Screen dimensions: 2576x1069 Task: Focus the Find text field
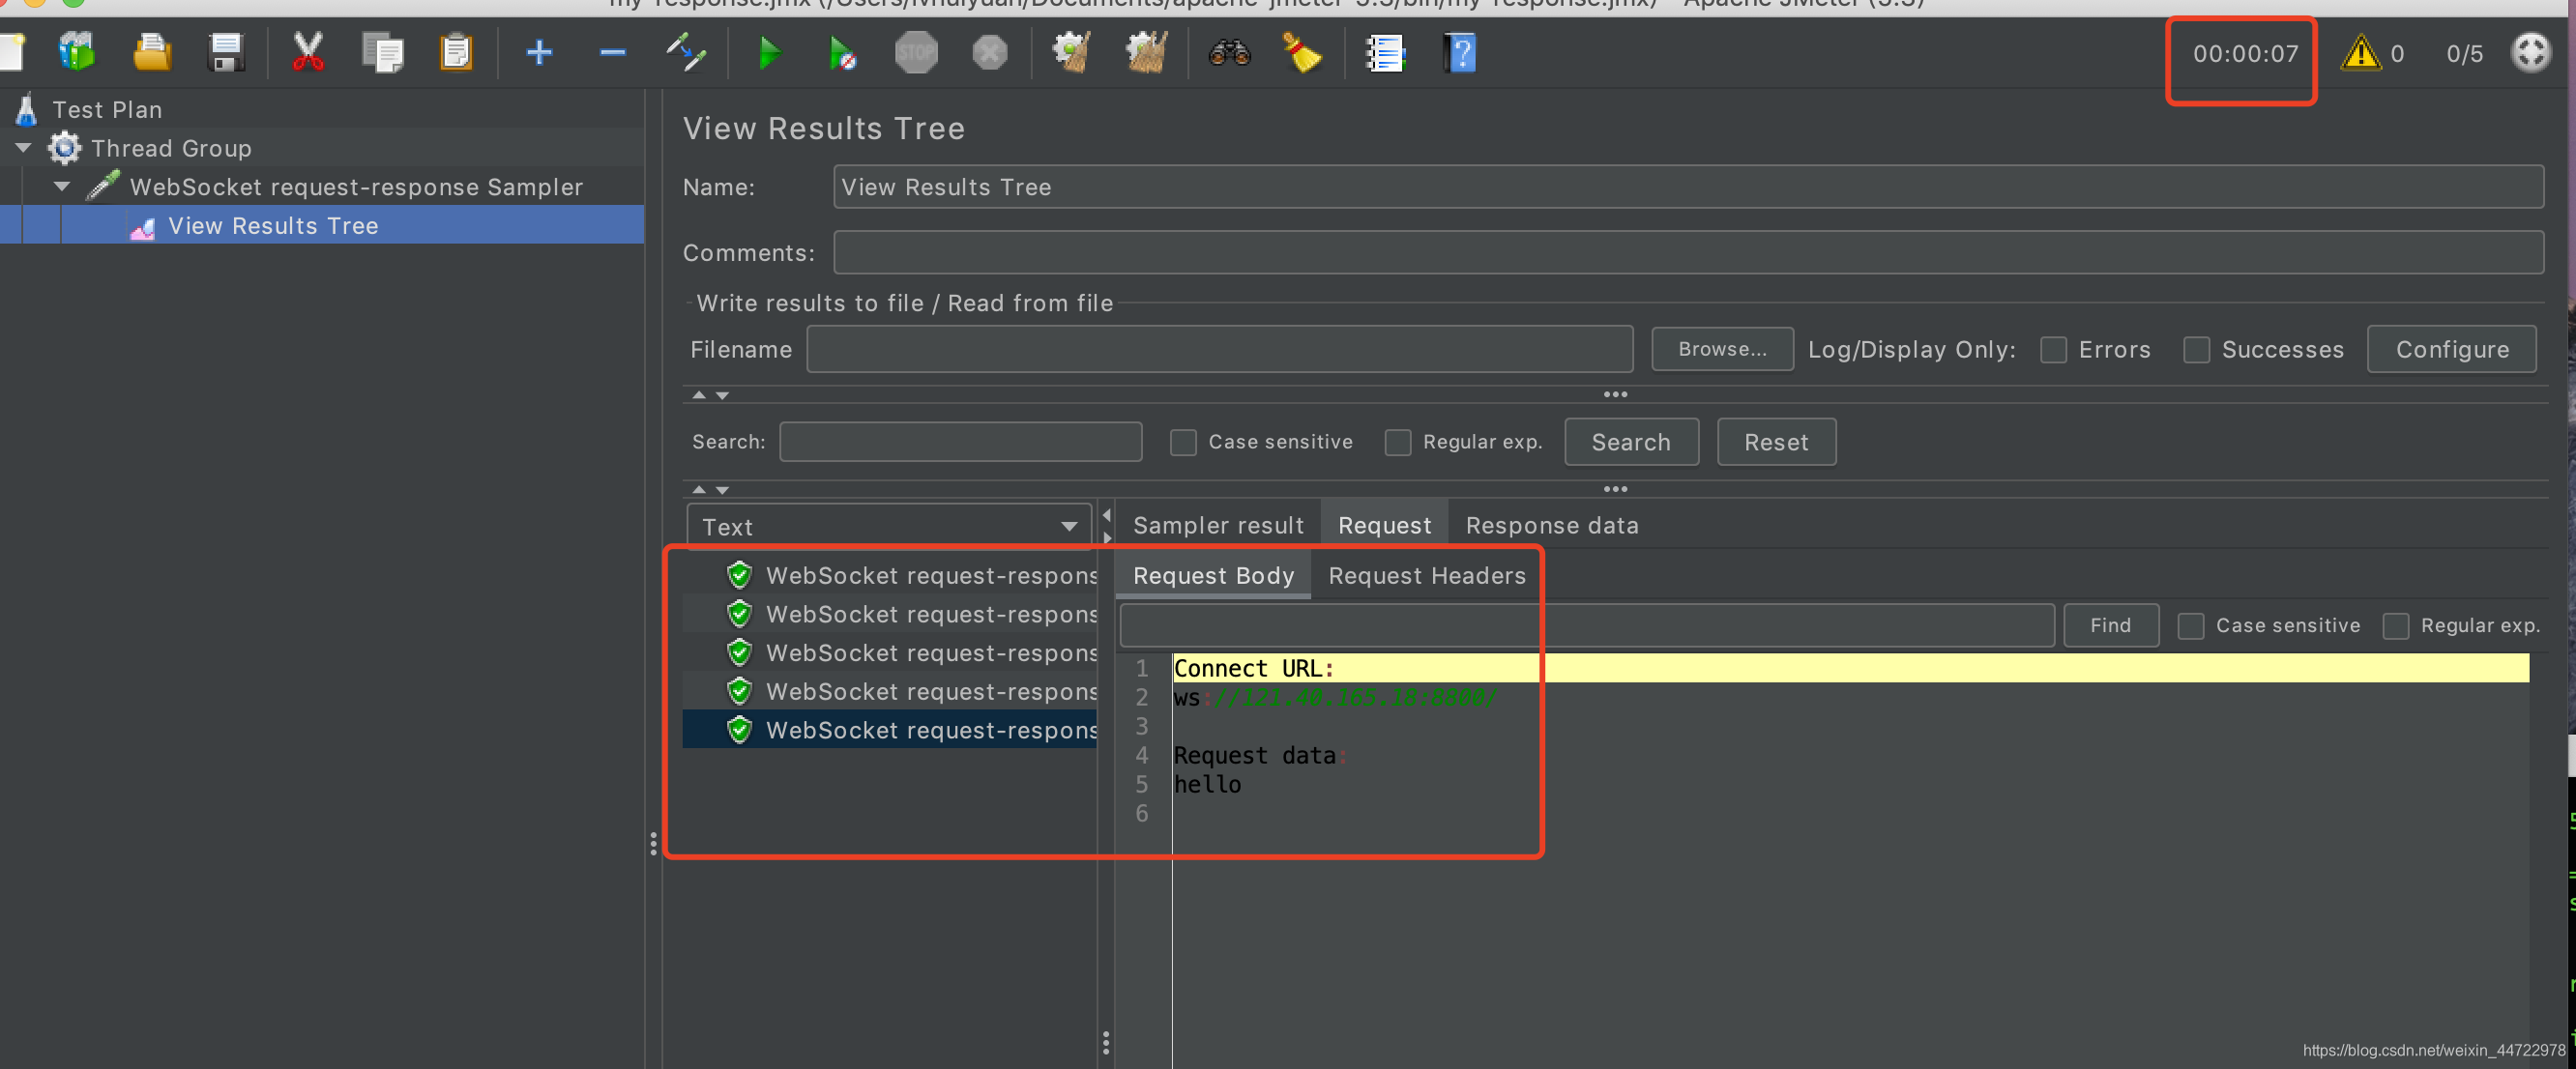1587,626
